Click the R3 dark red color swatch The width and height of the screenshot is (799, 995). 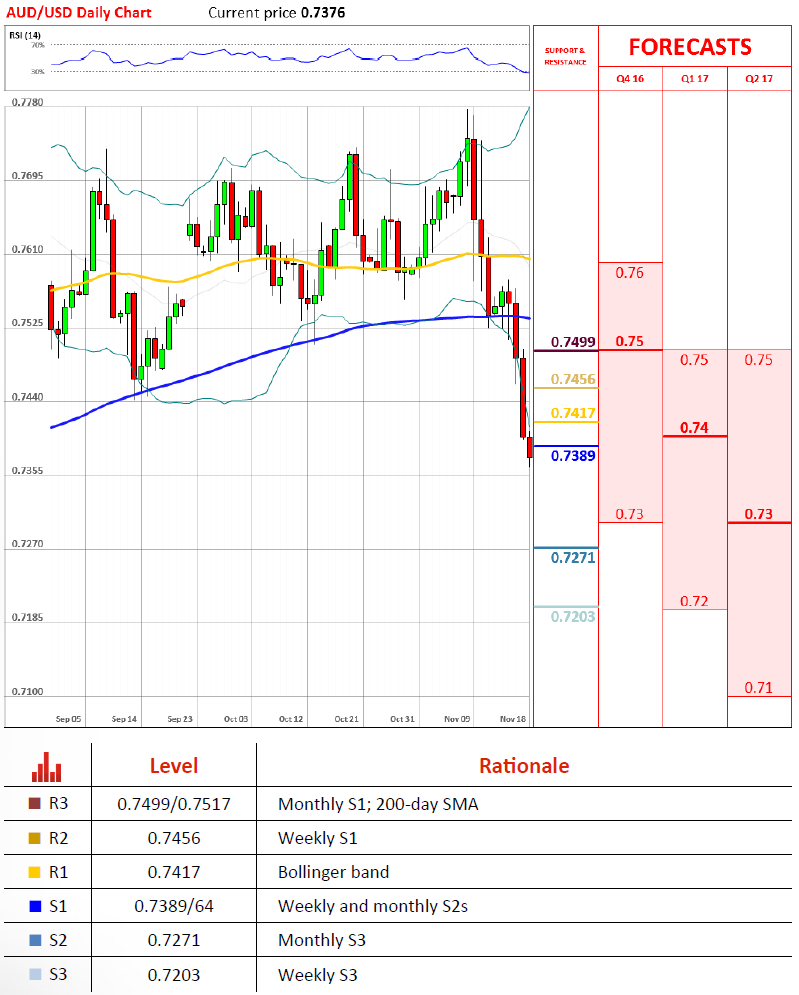(35, 803)
